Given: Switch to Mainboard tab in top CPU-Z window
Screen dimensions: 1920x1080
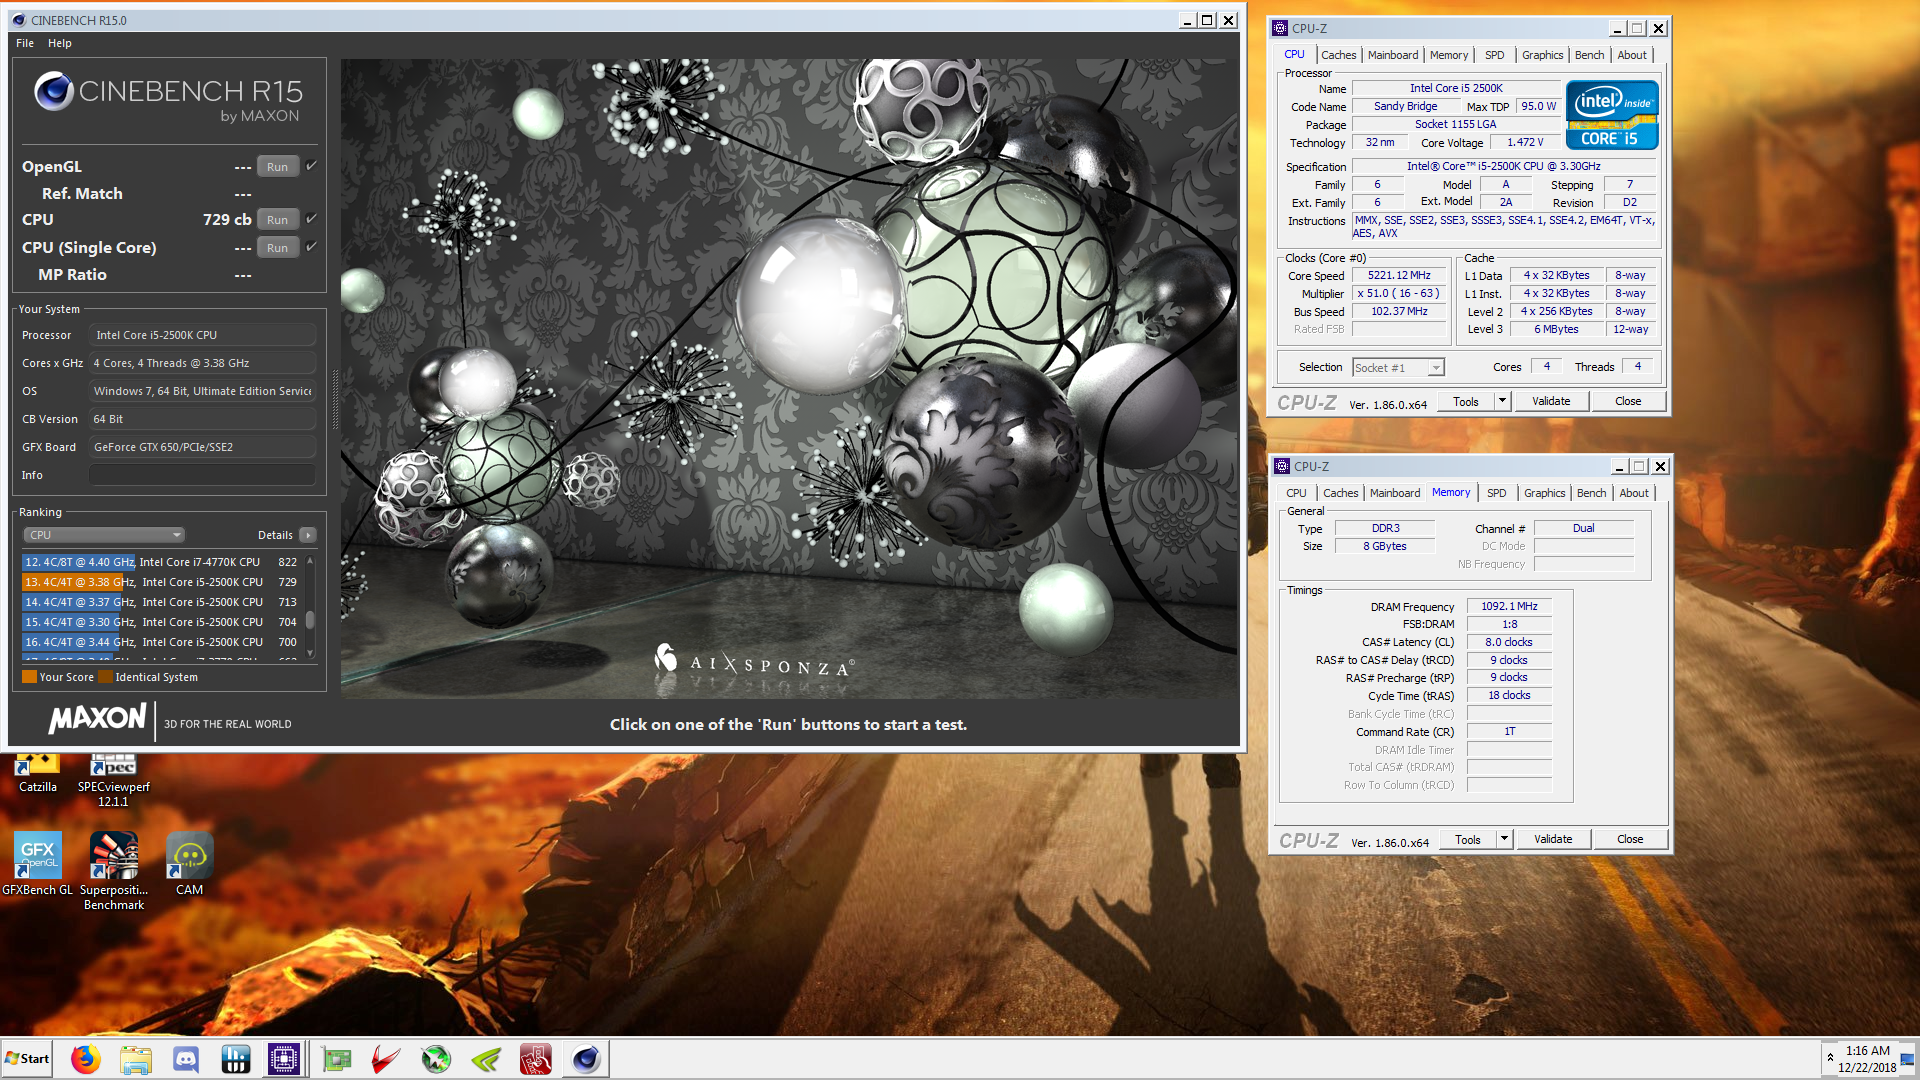Looking at the screenshot, I should (1392, 55).
